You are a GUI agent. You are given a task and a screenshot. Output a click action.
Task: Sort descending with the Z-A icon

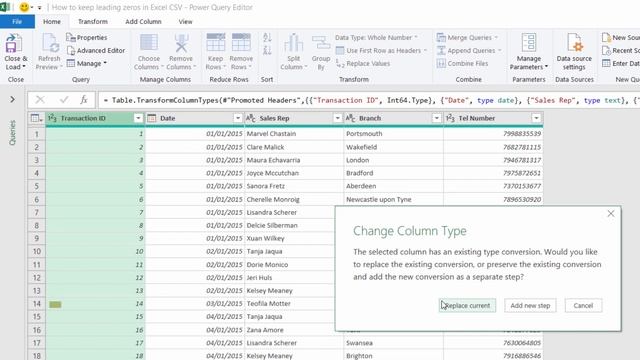click(x=267, y=51)
